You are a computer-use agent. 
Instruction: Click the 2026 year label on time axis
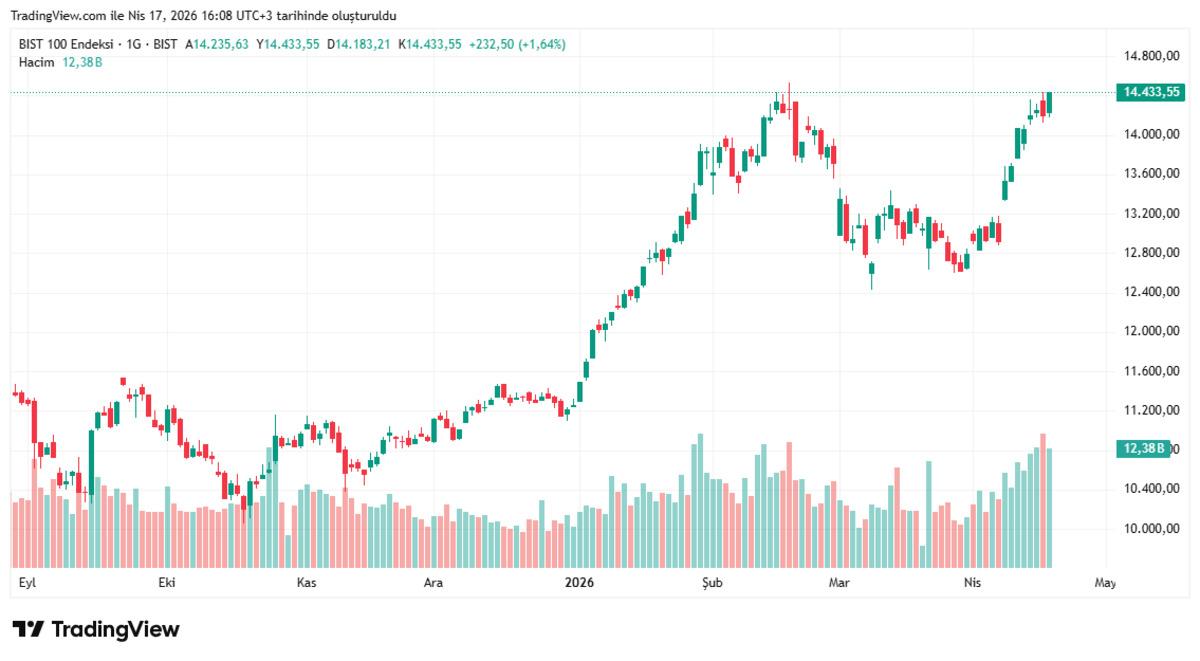(579, 582)
